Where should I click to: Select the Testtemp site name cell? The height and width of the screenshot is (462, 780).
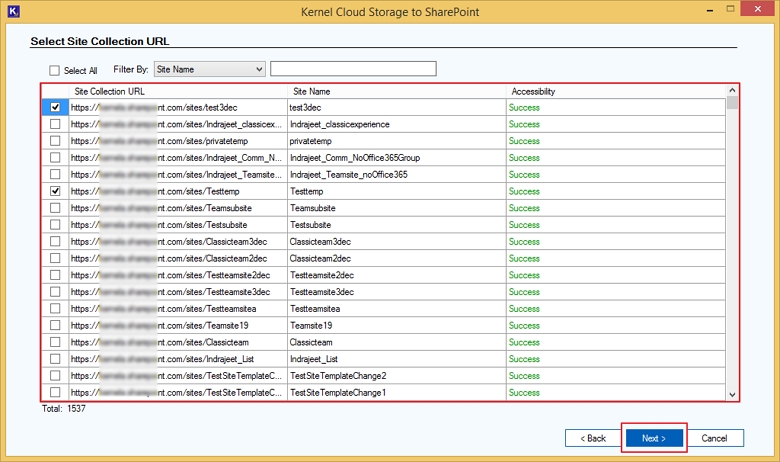396,191
